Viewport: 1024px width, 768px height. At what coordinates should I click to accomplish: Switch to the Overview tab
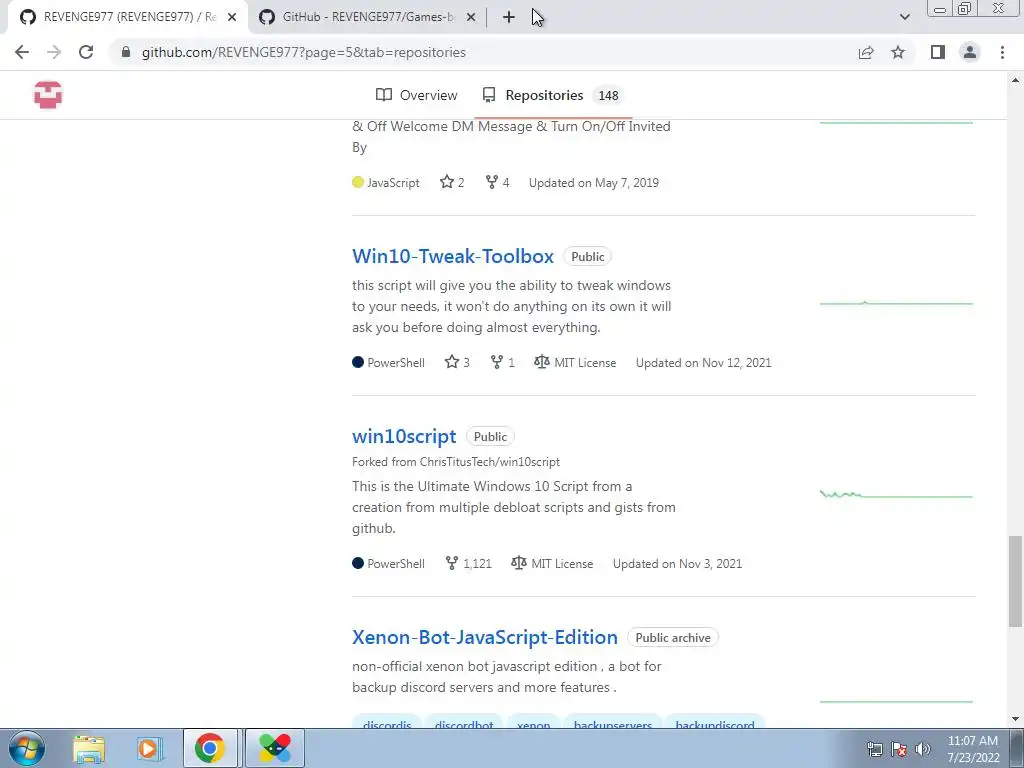pos(417,95)
